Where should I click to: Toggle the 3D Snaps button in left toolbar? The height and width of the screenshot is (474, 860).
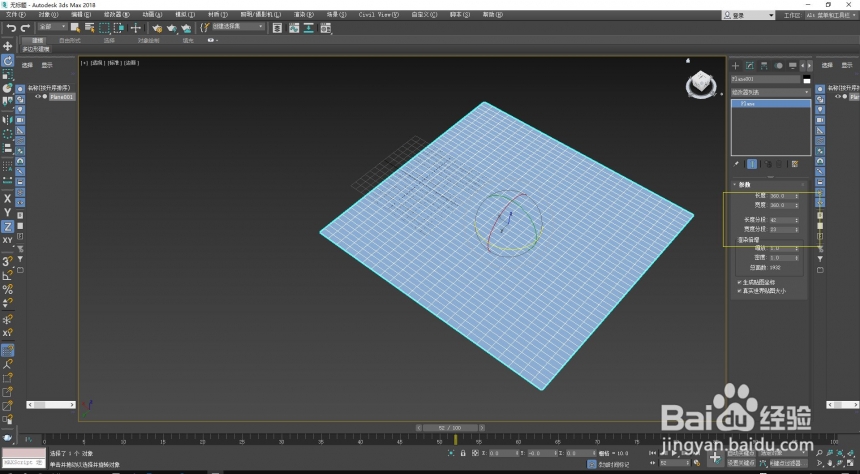8,261
